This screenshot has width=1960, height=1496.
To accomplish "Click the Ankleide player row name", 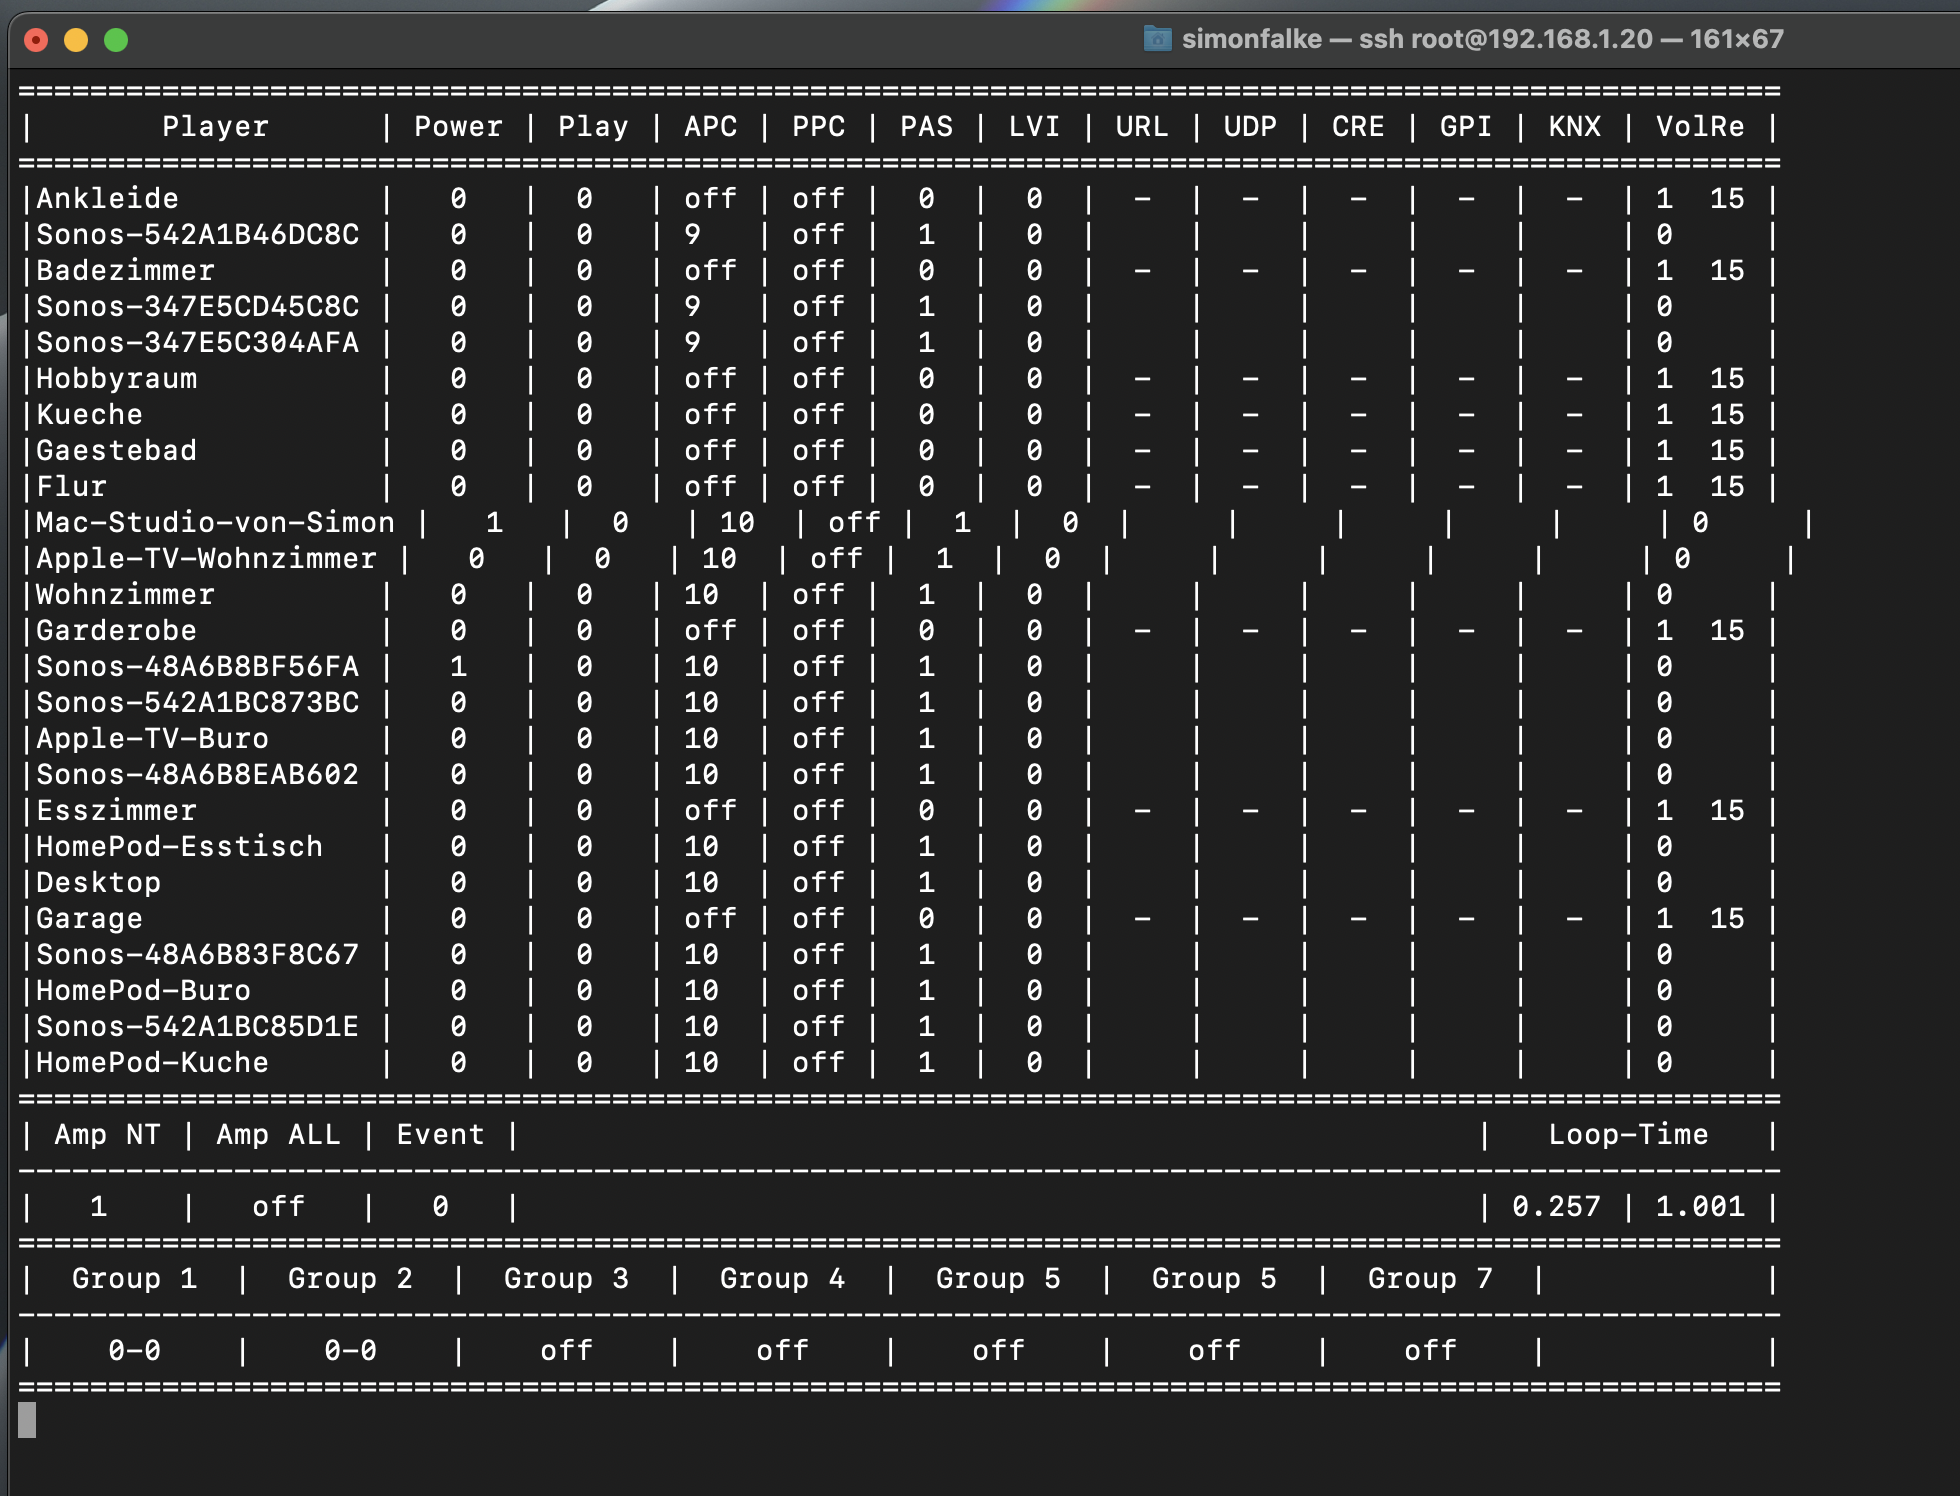I will (107, 199).
